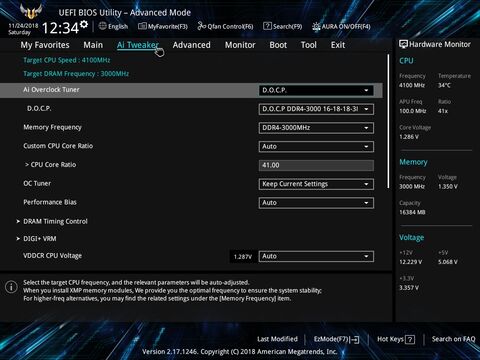Click Target DRAM Frequency : 3000MHz text
Viewport: 480px width, 360px height.
[76, 74]
